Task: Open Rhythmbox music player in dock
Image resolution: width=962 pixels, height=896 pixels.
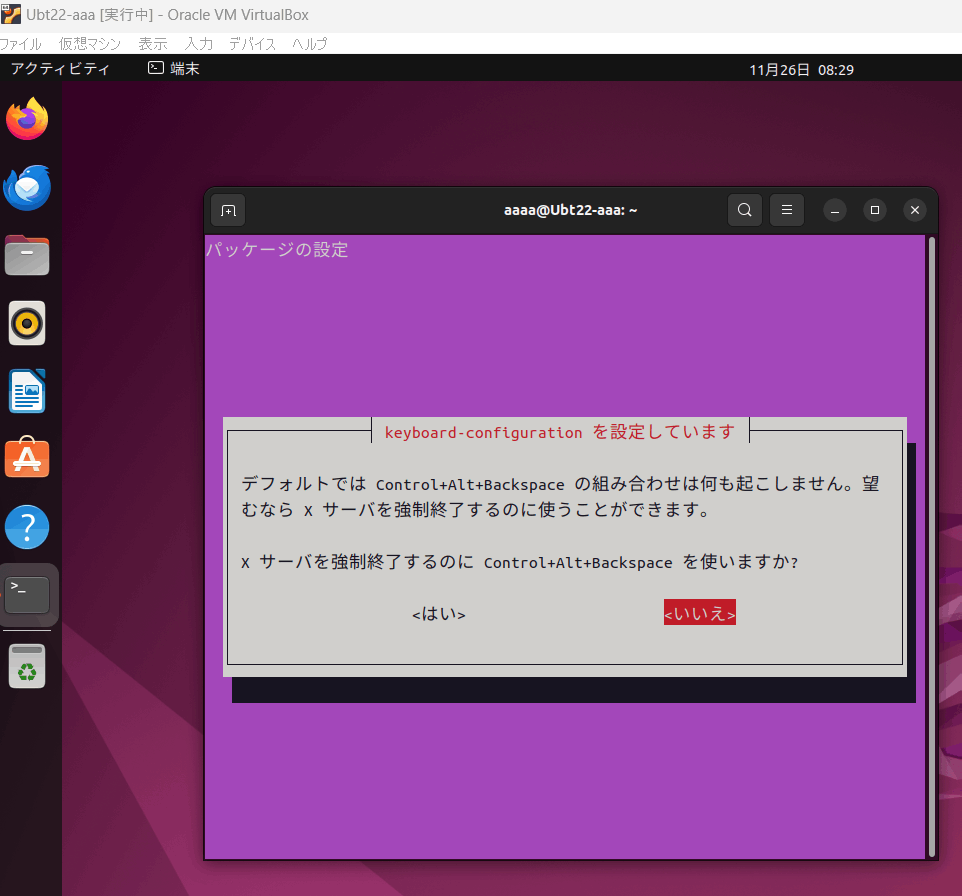Action: 27,323
